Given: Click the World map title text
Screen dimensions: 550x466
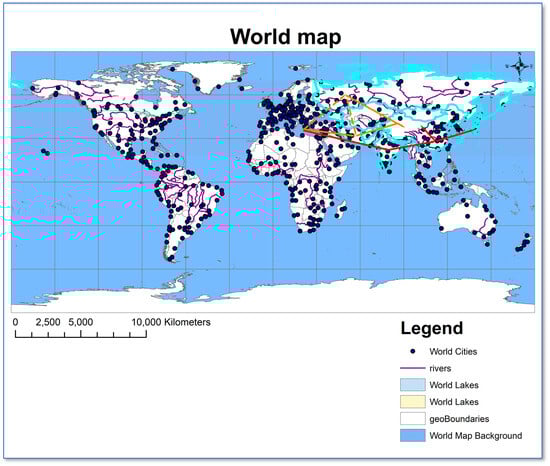Looking at the screenshot, I should coord(286,36).
